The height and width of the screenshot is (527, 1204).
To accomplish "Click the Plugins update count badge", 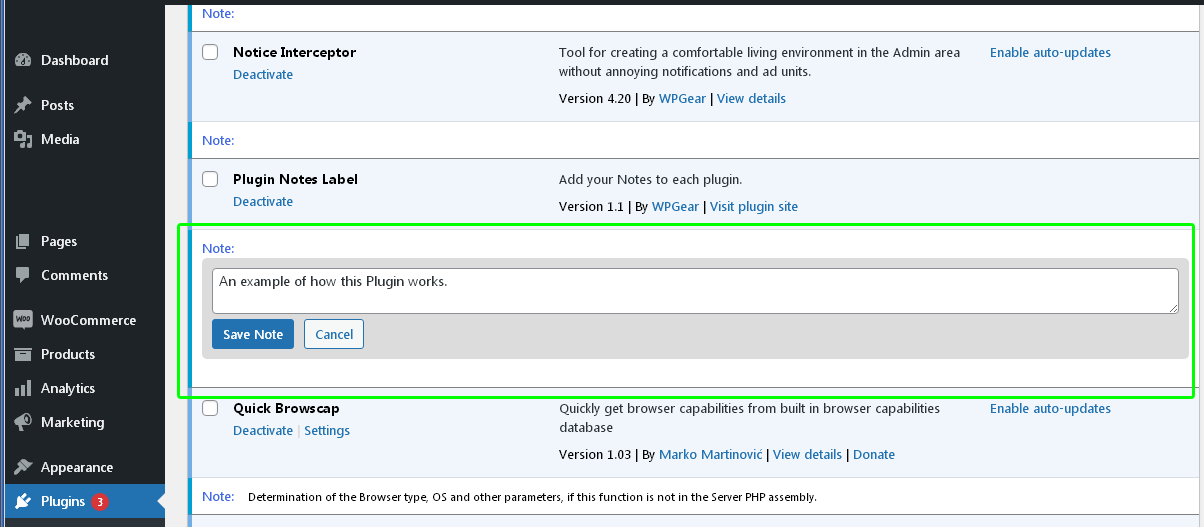I will point(100,502).
